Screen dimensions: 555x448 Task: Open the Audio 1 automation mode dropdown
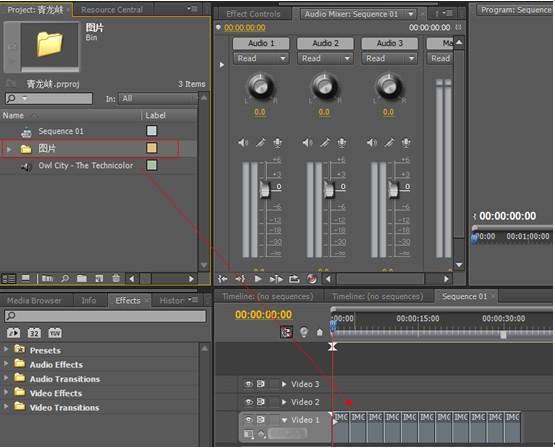[261, 58]
